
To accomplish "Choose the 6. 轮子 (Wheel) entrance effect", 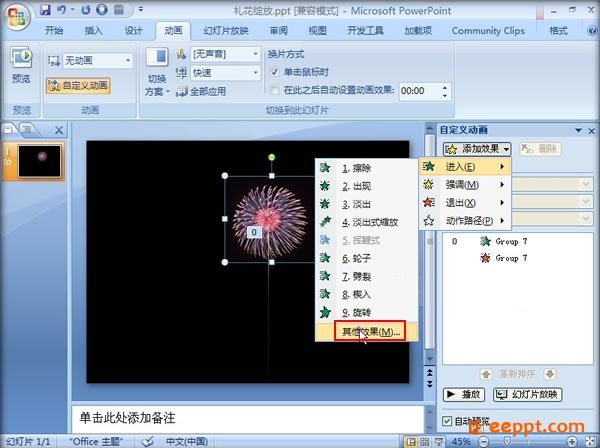I will pos(366,258).
